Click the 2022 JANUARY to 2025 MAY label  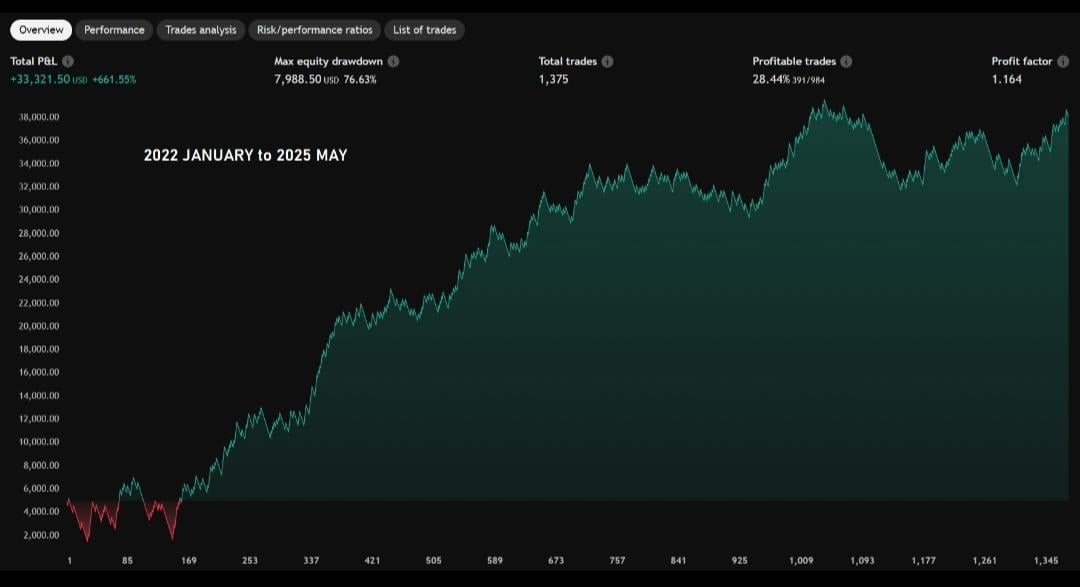pyautogui.click(x=245, y=155)
